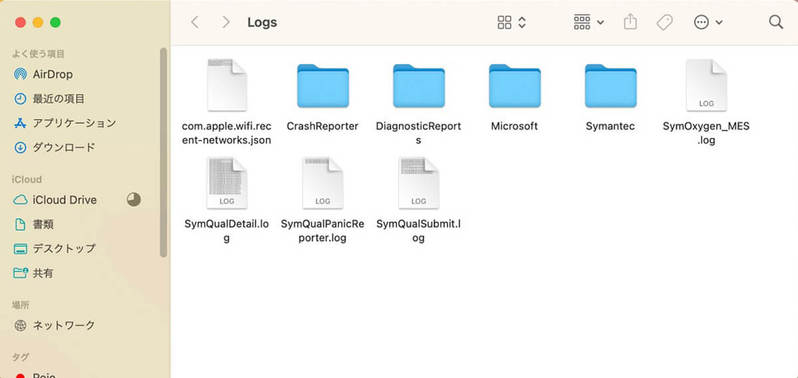This screenshot has width=798, height=378.
Task: Click the Logs window title
Action: (262, 22)
